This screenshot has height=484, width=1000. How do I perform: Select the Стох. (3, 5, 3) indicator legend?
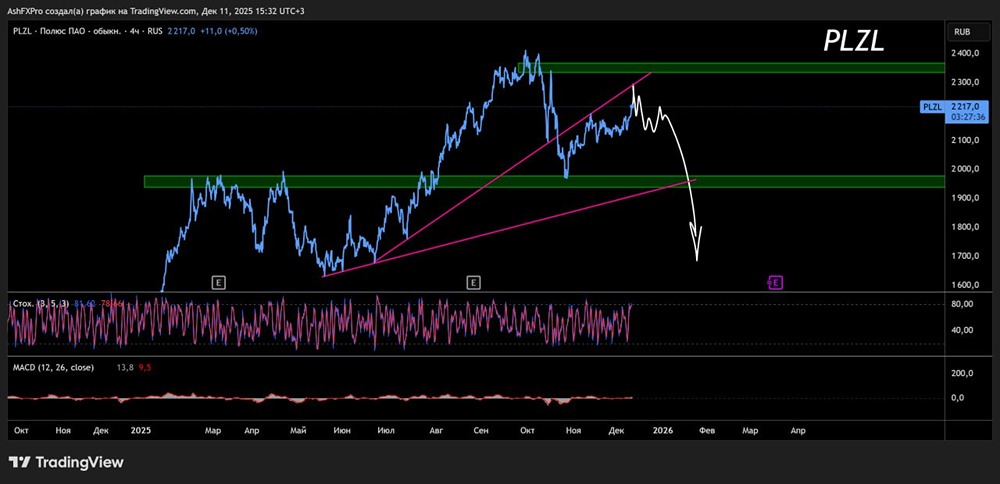(41, 304)
